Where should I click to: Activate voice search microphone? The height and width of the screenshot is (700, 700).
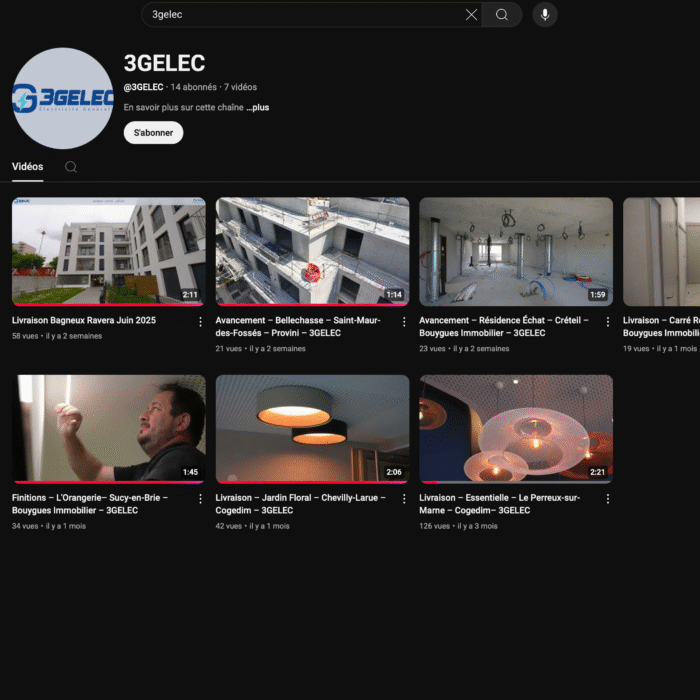tap(545, 15)
